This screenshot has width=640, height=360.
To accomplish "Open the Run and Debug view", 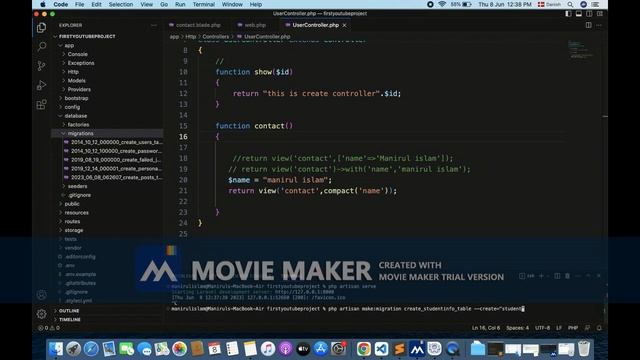I will pos(41,85).
